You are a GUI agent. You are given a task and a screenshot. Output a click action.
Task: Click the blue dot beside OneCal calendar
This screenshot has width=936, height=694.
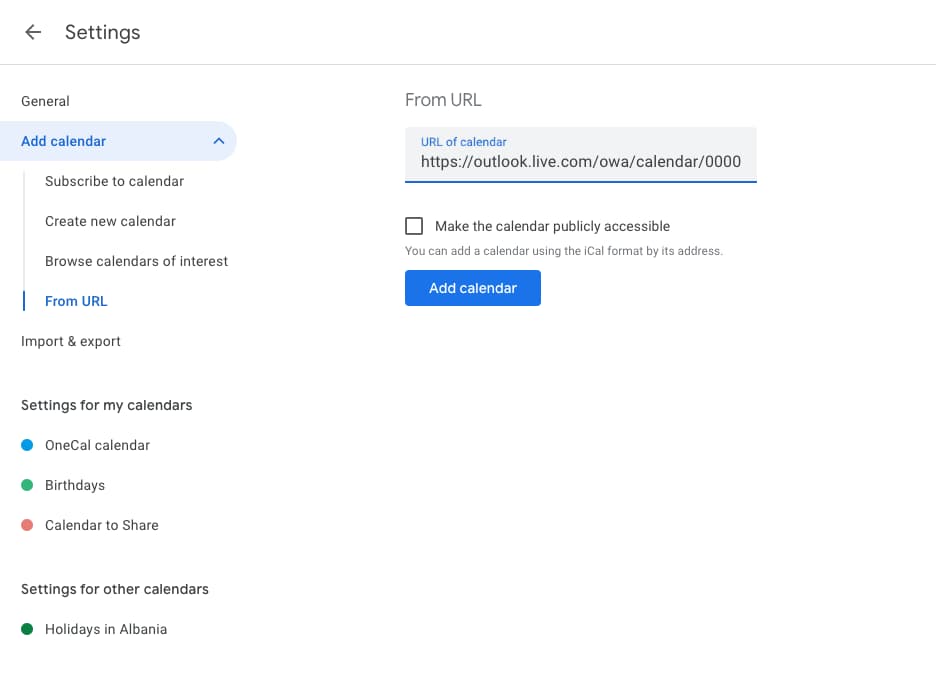[26, 445]
